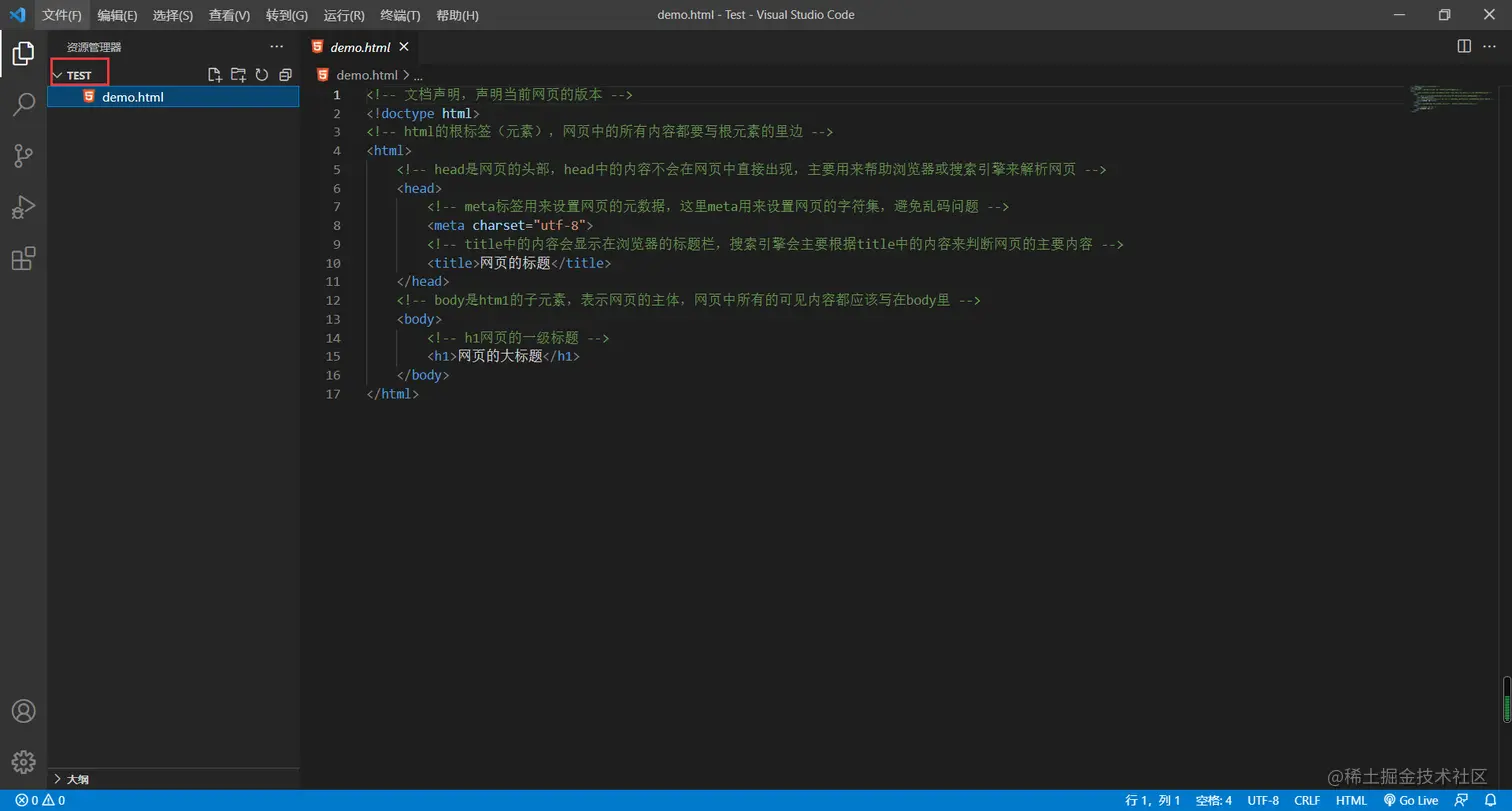The image size is (1512, 811).
Task: Create a new file in the Explorer
Action: pyautogui.click(x=214, y=73)
